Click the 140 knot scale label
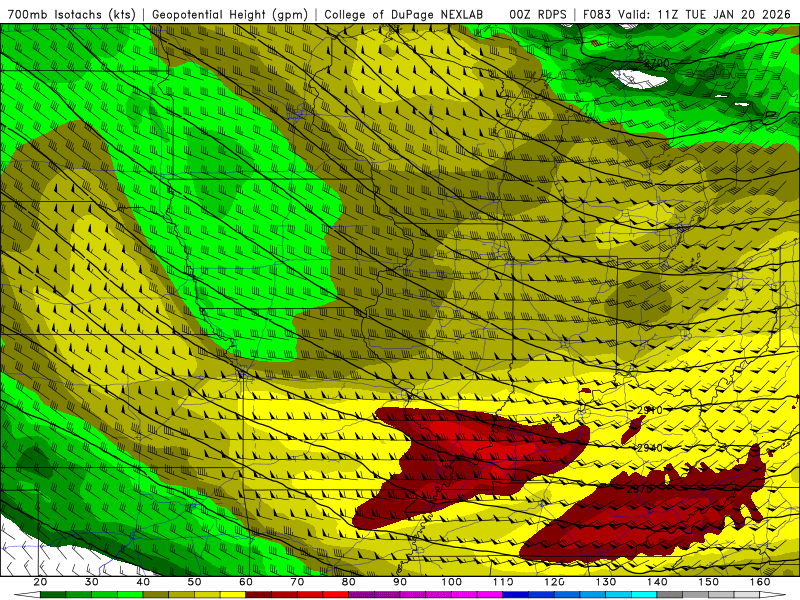 click(657, 582)
